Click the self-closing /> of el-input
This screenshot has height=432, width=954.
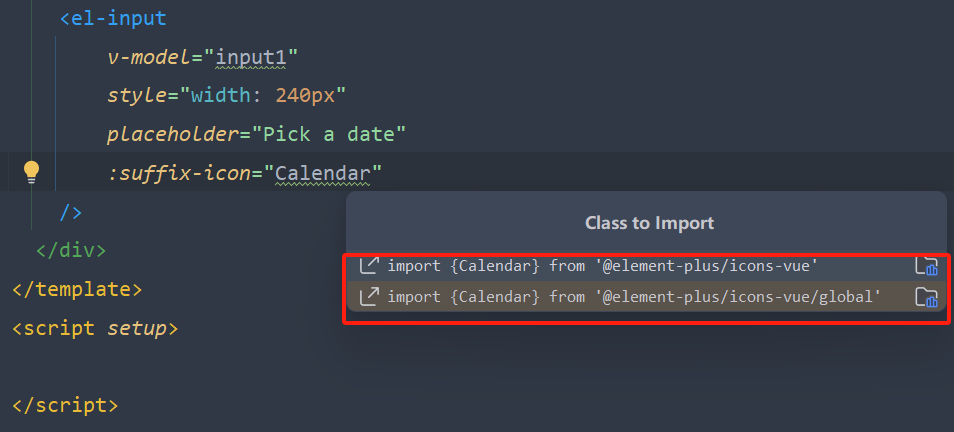tap(71, 212)
